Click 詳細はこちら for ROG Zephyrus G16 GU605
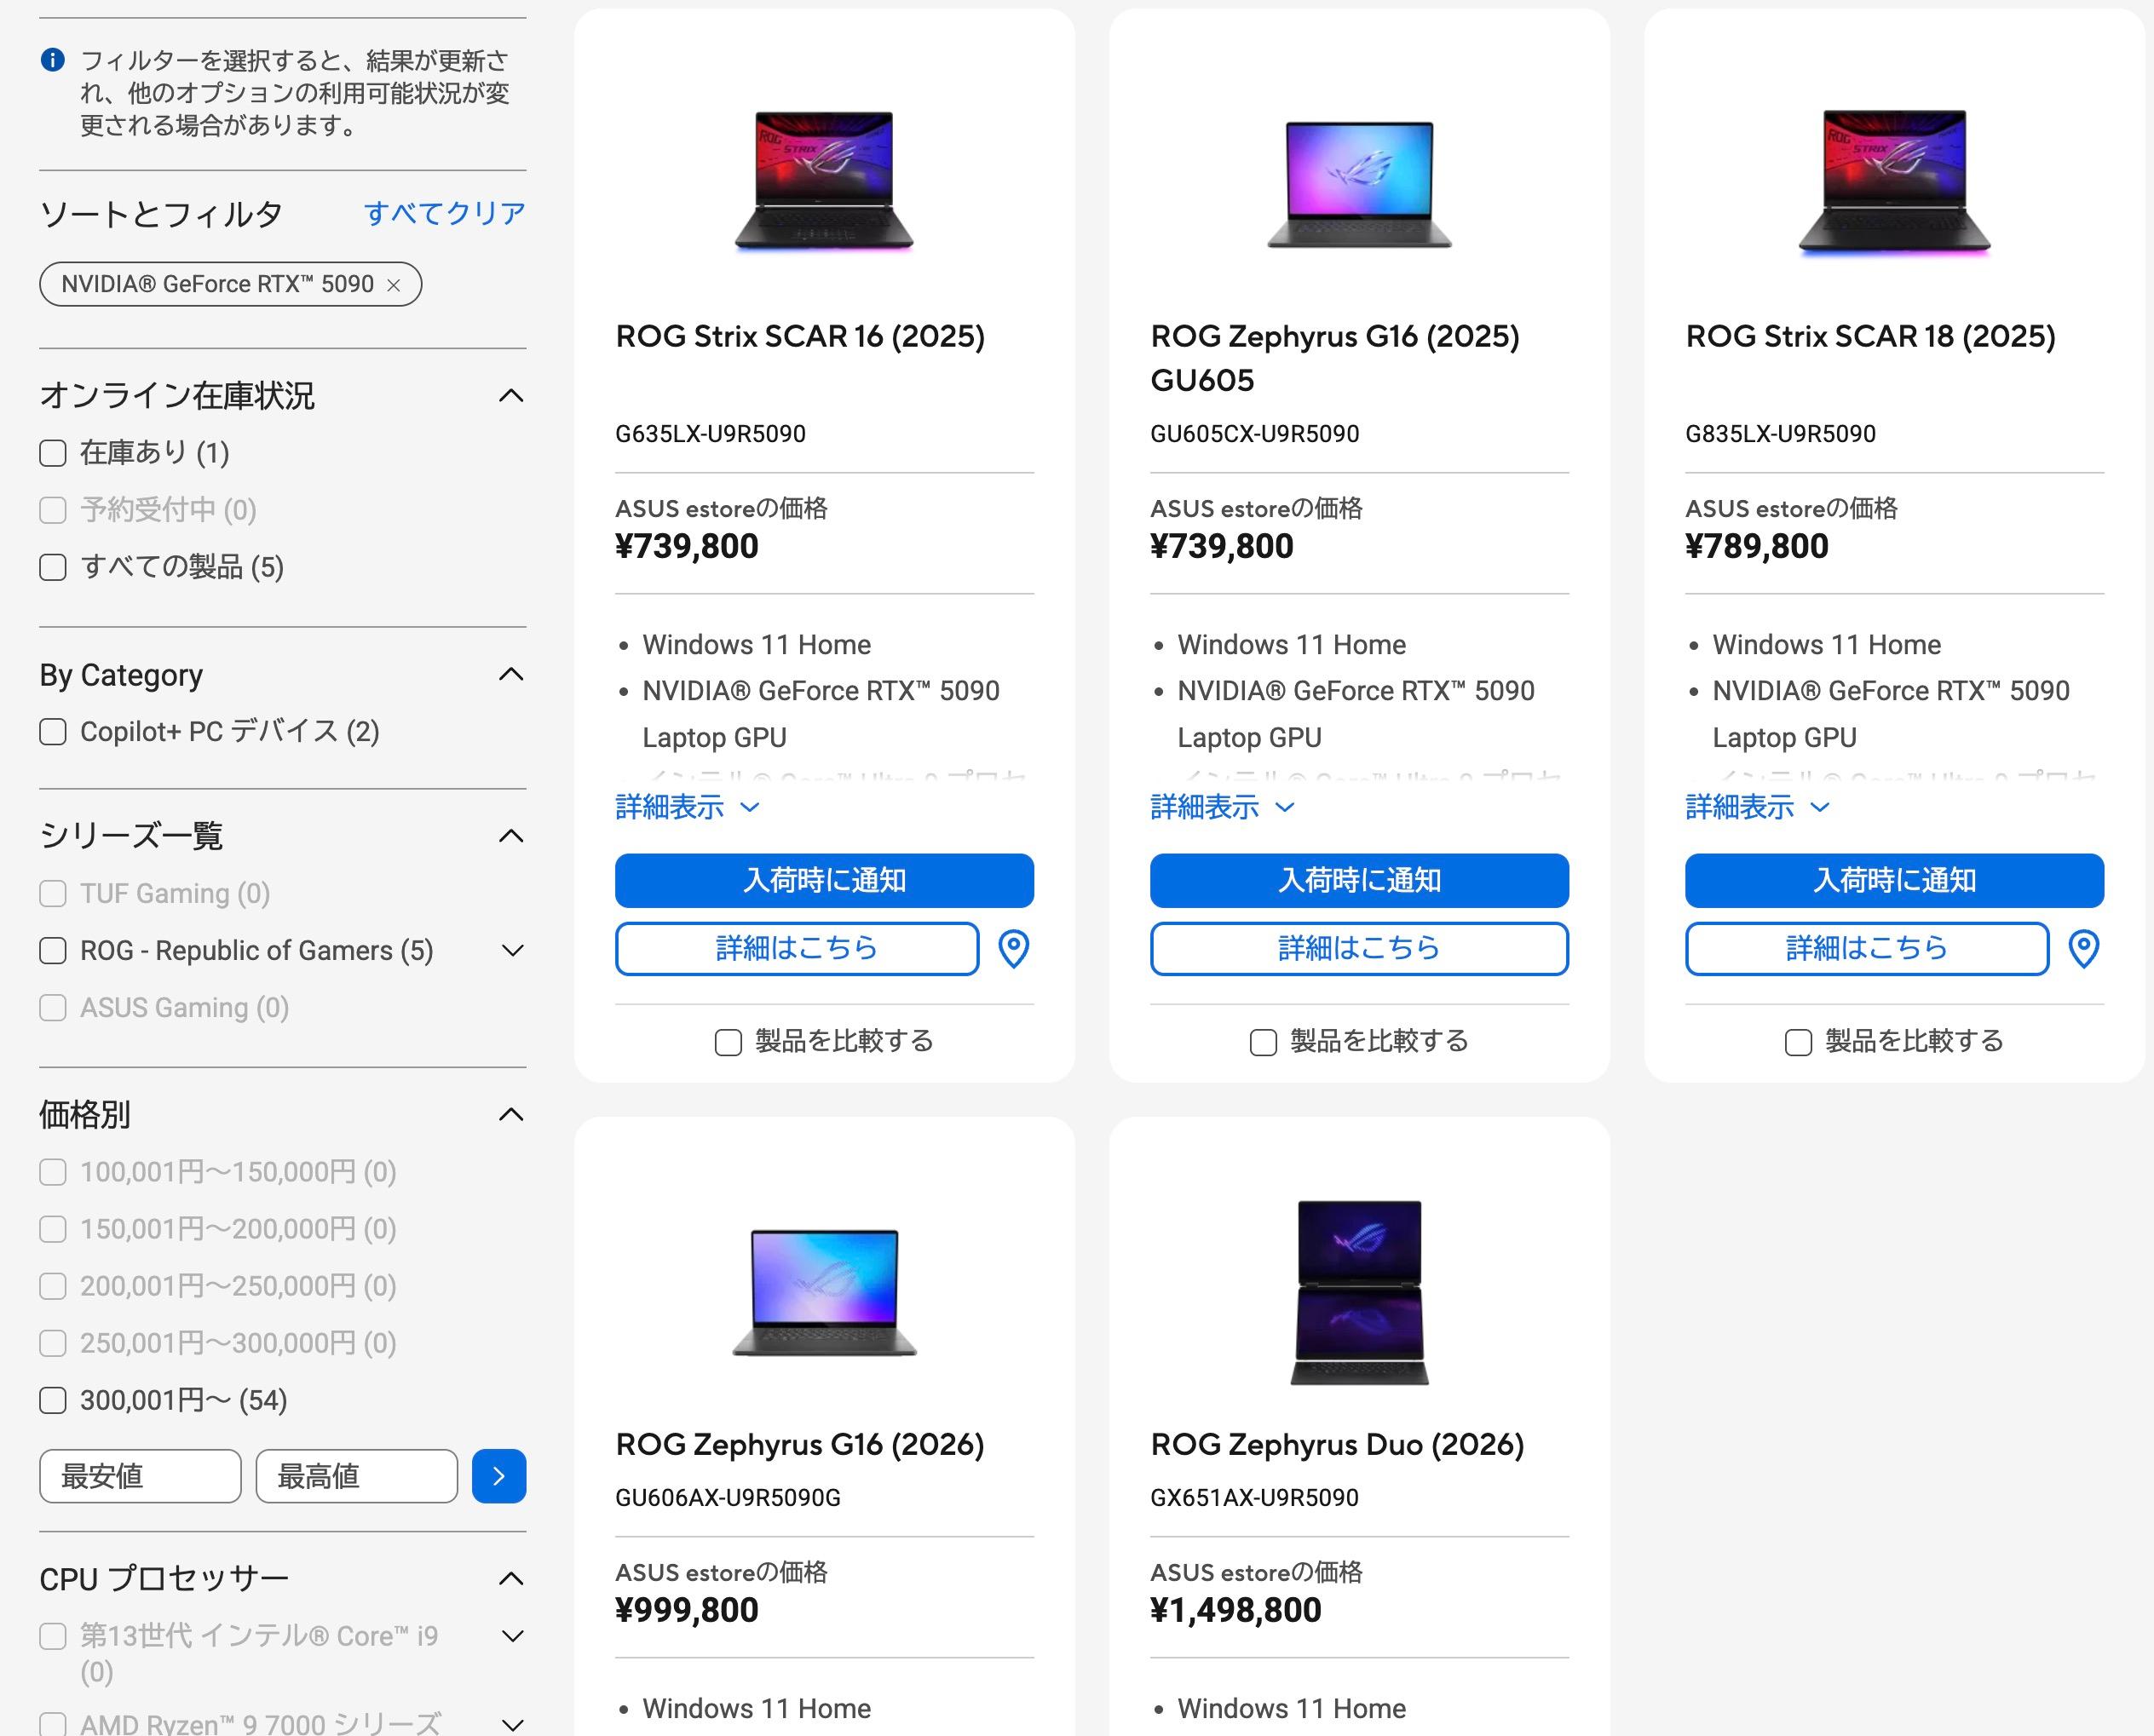Screen dimensions: 2154x1736 coord(1359,948)
